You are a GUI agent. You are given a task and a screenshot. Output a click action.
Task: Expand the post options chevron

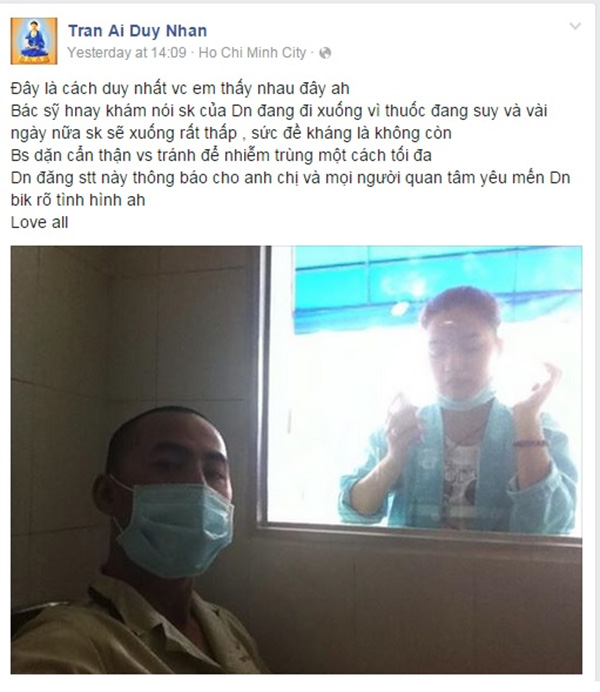click(575, 26)
